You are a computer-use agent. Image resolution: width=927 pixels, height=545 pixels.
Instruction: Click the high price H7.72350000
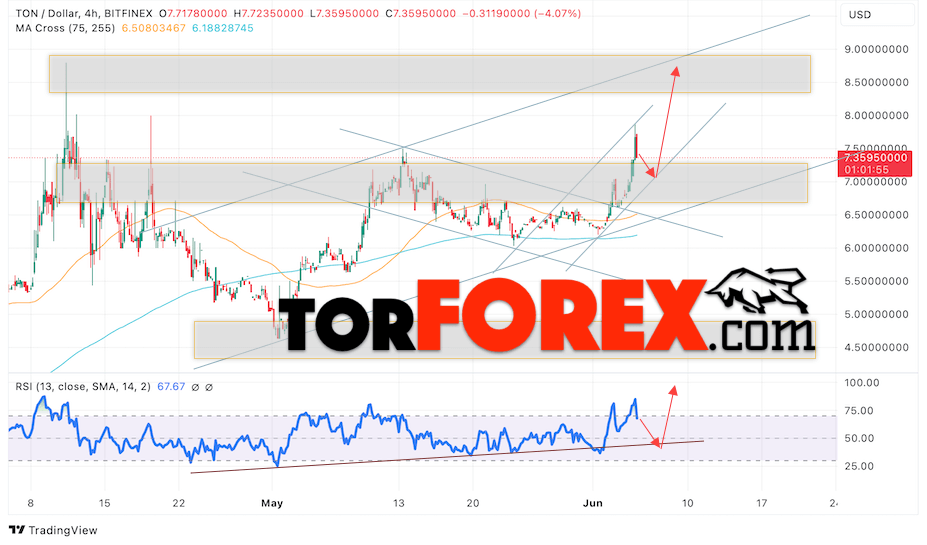point(268,13)
